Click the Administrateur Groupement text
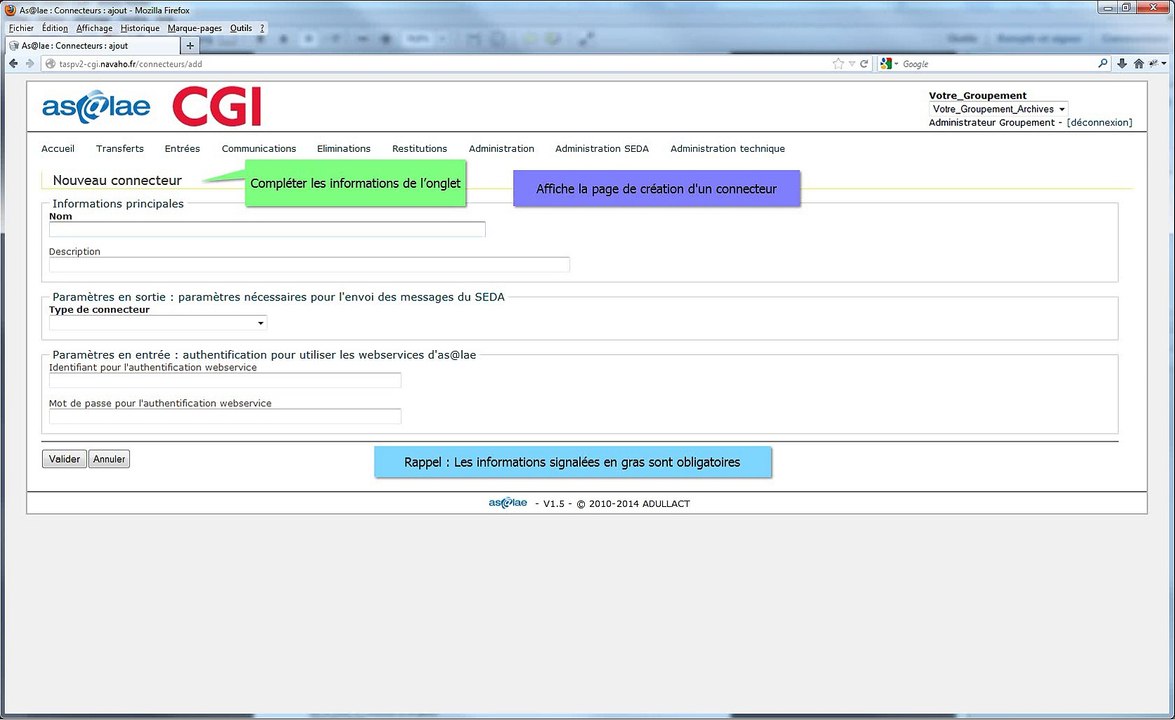Viewport: 1175px width, 720px height. coord(991,123)
